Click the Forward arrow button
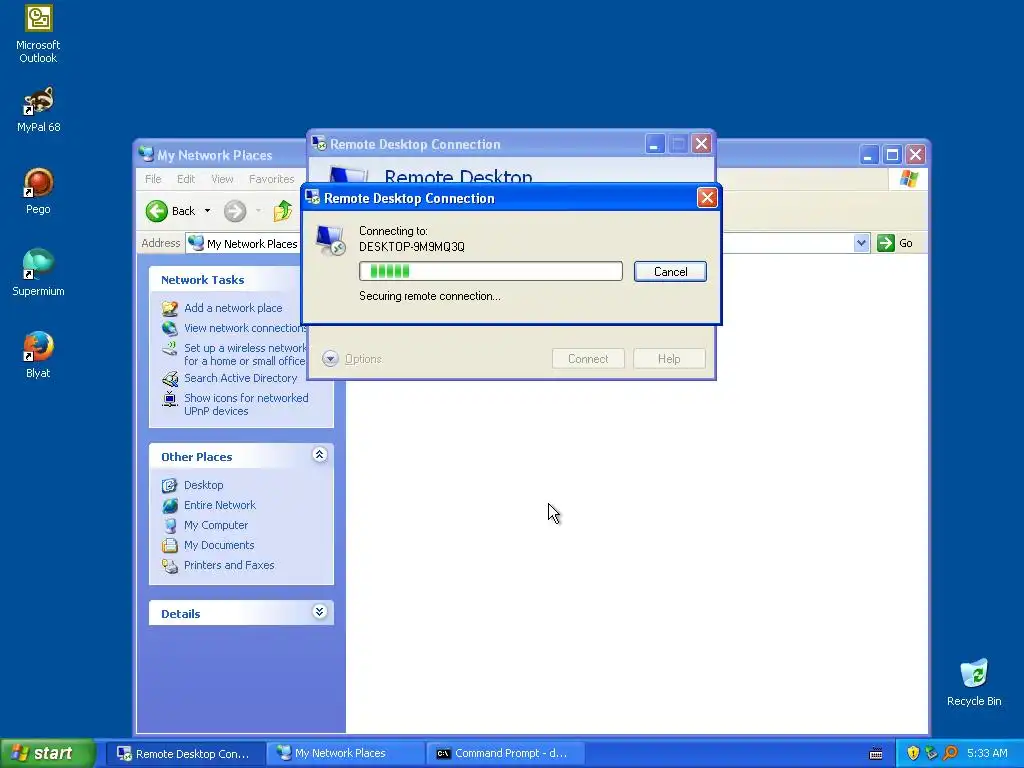Image resolution: width=1024 pixels, height=768 pixels. click(x=235, y=211)
